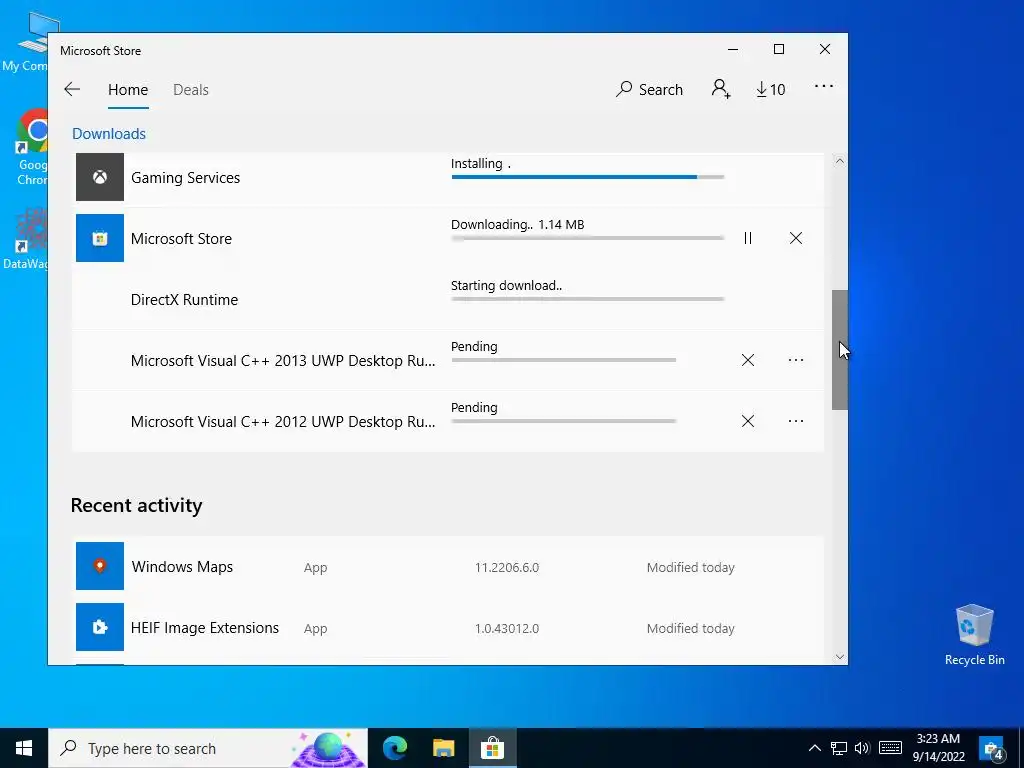Select the Google Chrome desktop shortcut
The image size is (1024, 768).
tap(31, 148)
